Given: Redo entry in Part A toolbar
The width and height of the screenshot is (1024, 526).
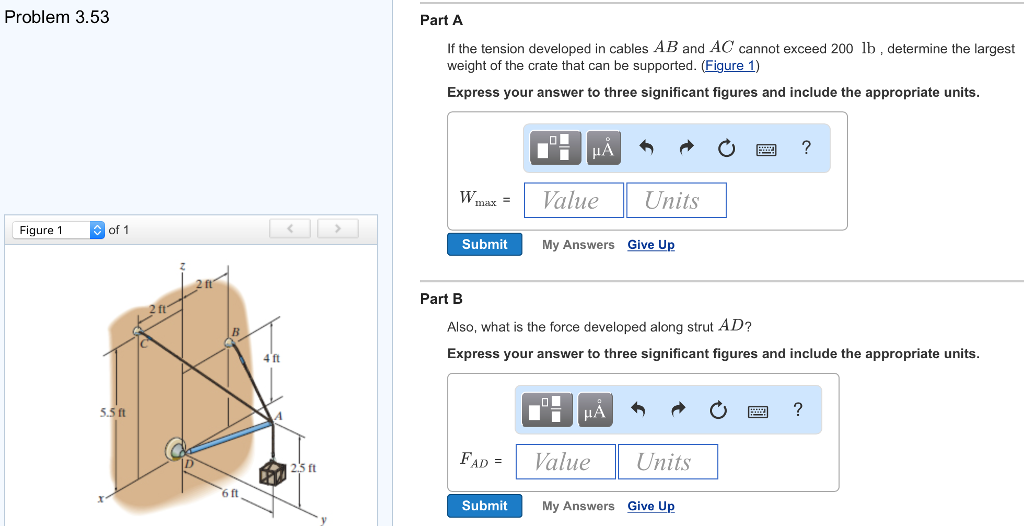Looking at the screenshot, I should tap(686, 148).
